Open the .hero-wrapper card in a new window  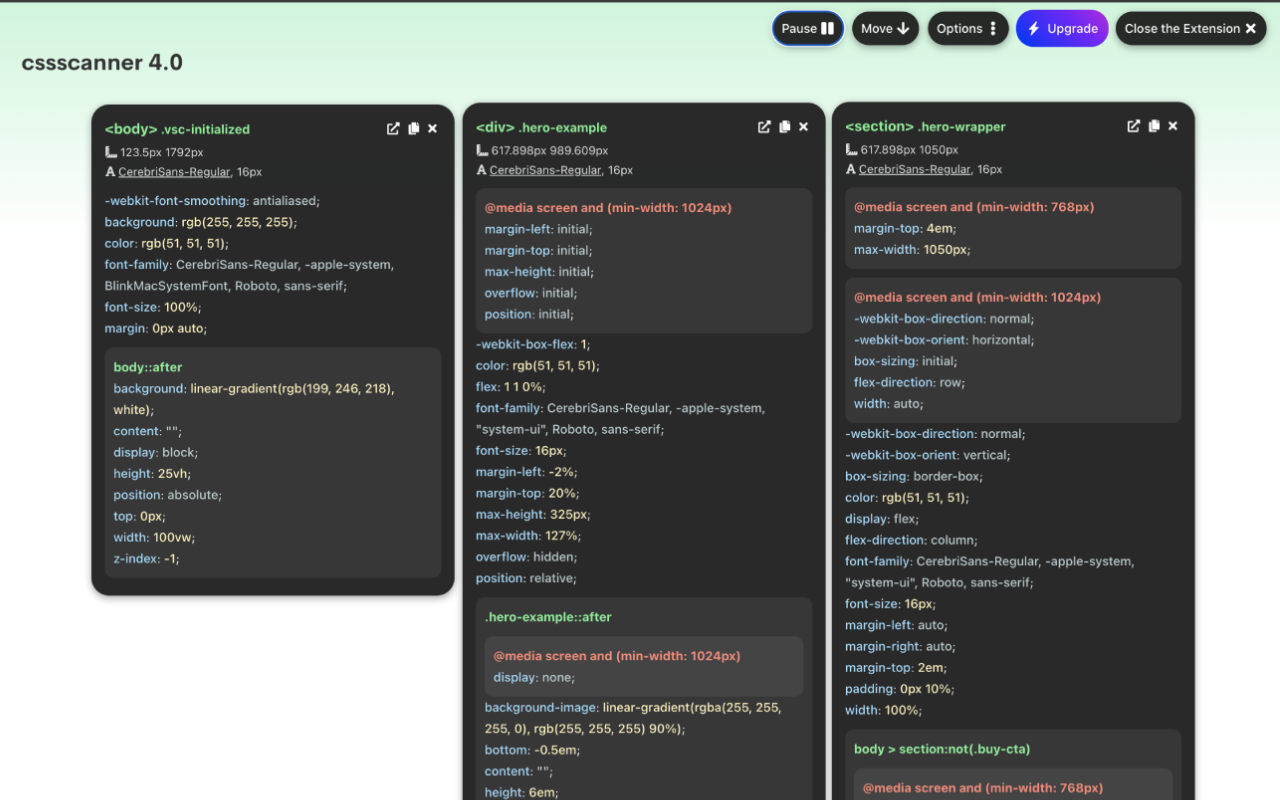coord(1133,126)
